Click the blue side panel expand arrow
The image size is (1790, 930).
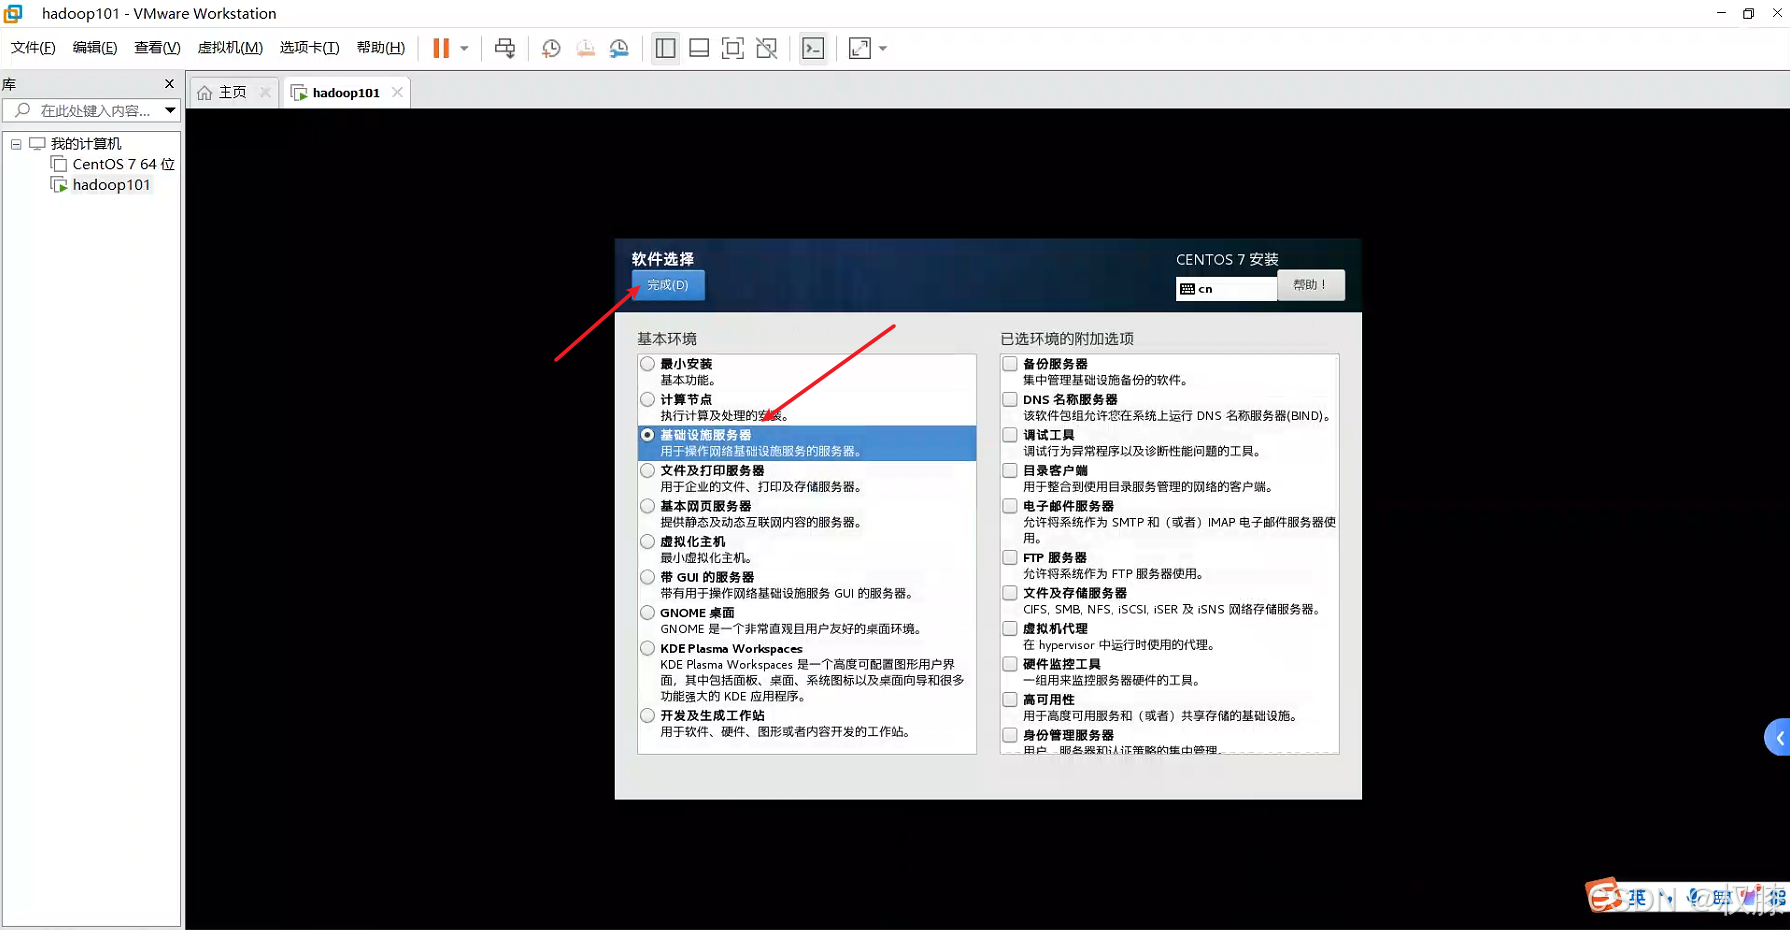point(1778,738)
